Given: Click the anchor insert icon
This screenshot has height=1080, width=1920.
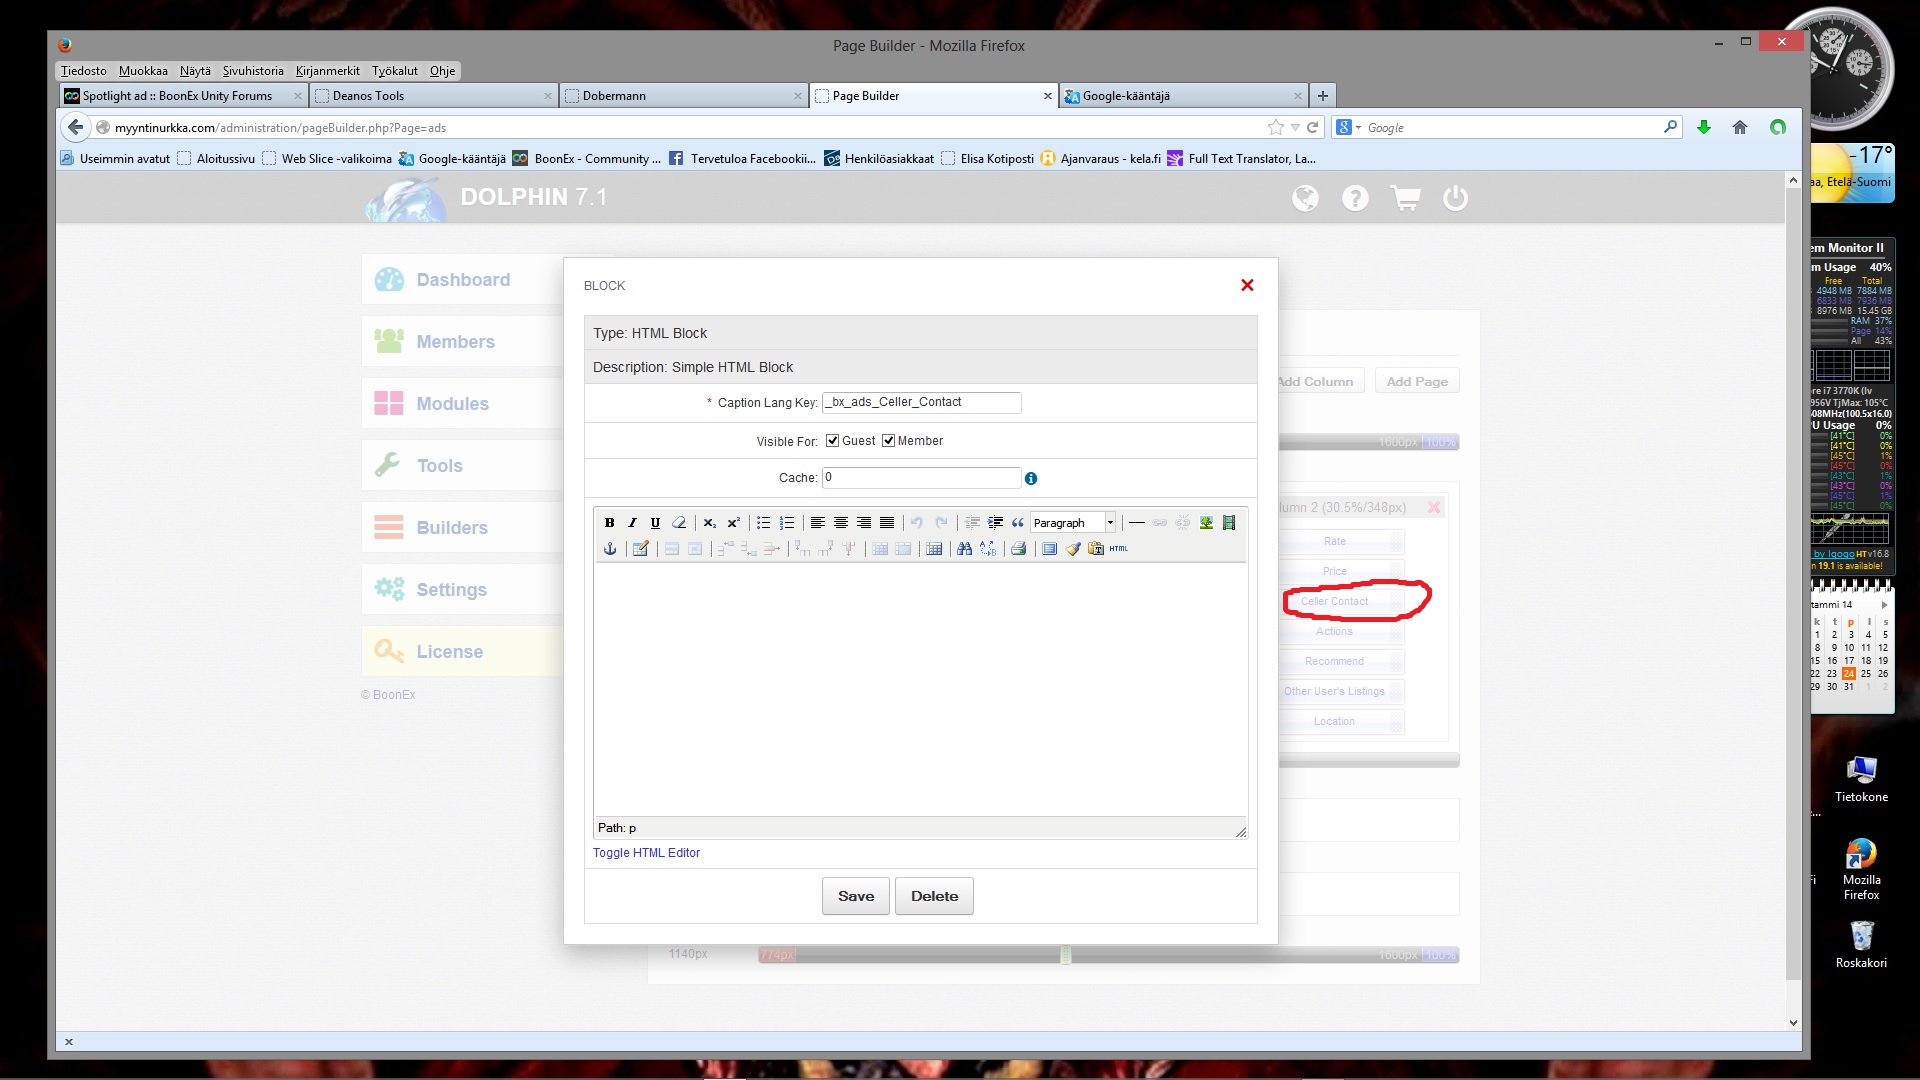Looking at the screenshot, I should coord(609,549).
